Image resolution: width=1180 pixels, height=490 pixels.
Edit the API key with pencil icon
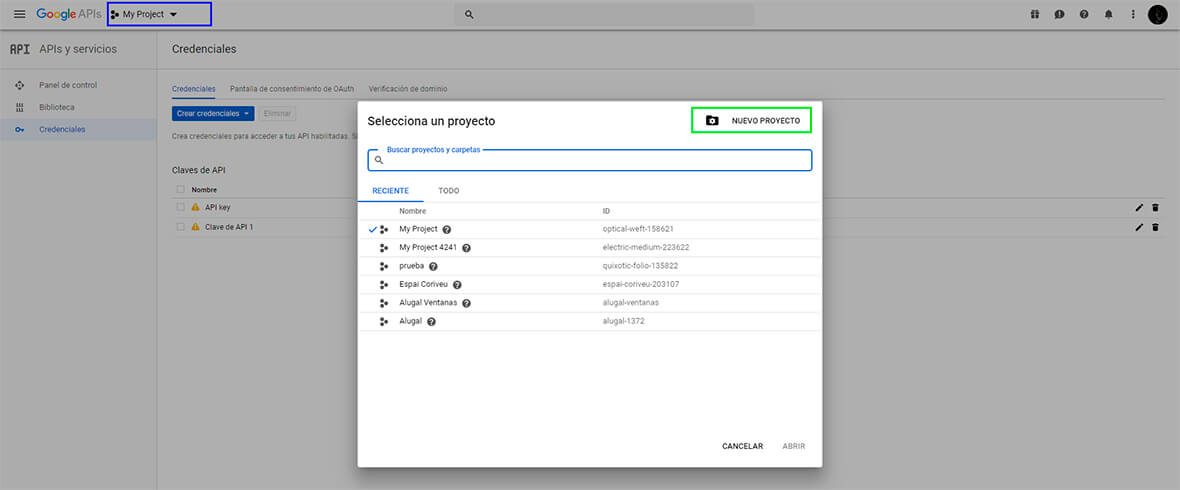[1139, 207]
